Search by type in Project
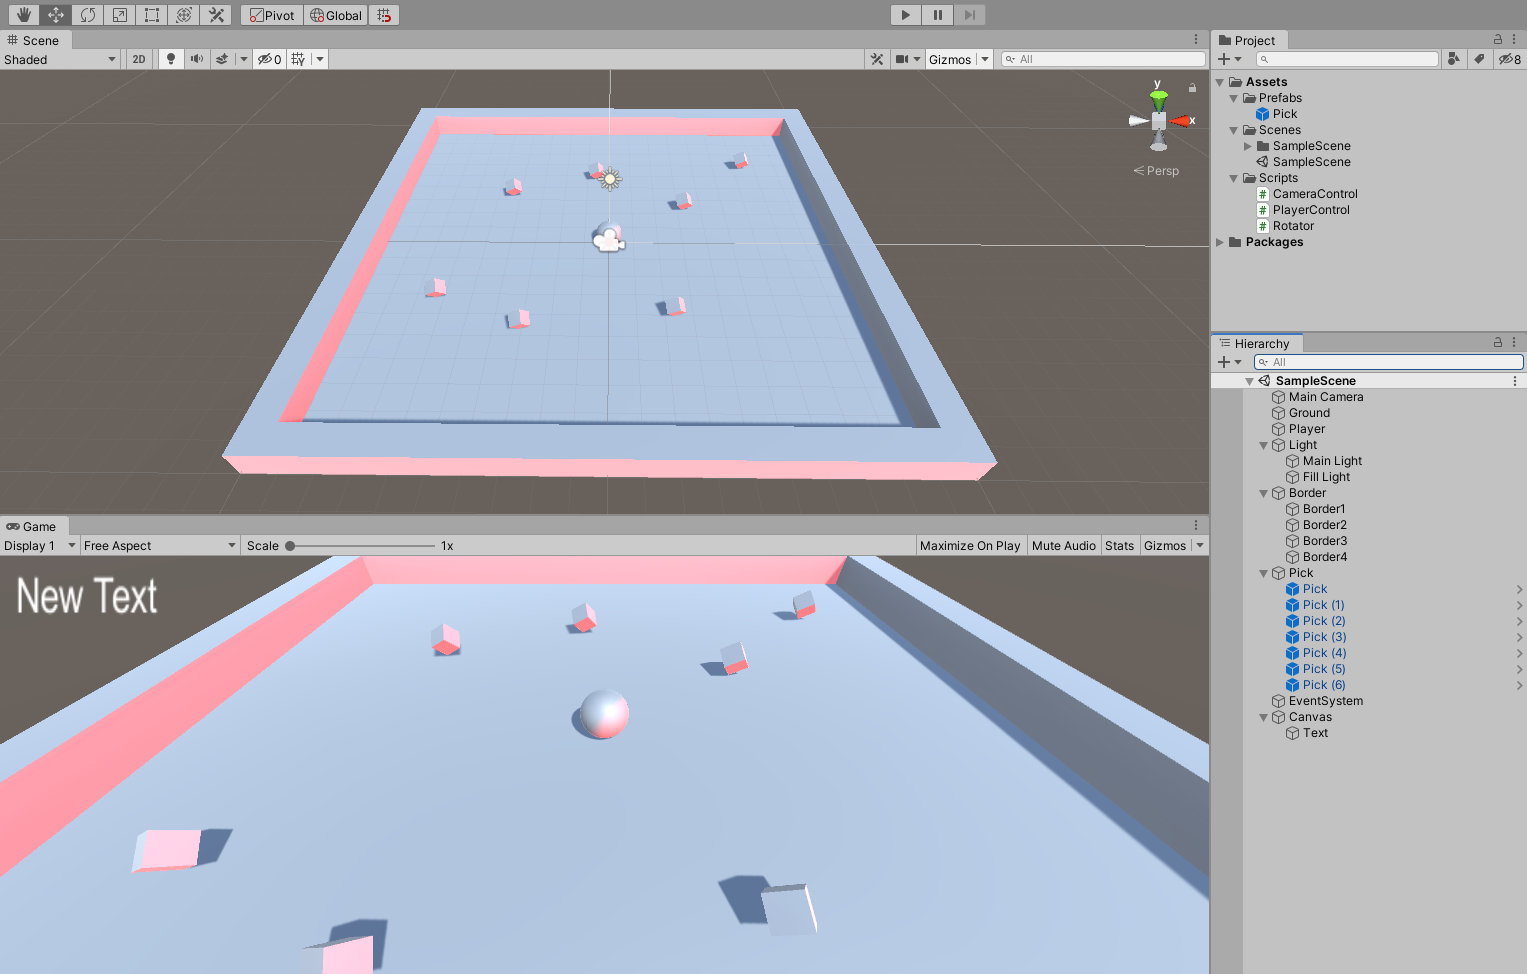The image size is (1527, 974). [1454, 59]
